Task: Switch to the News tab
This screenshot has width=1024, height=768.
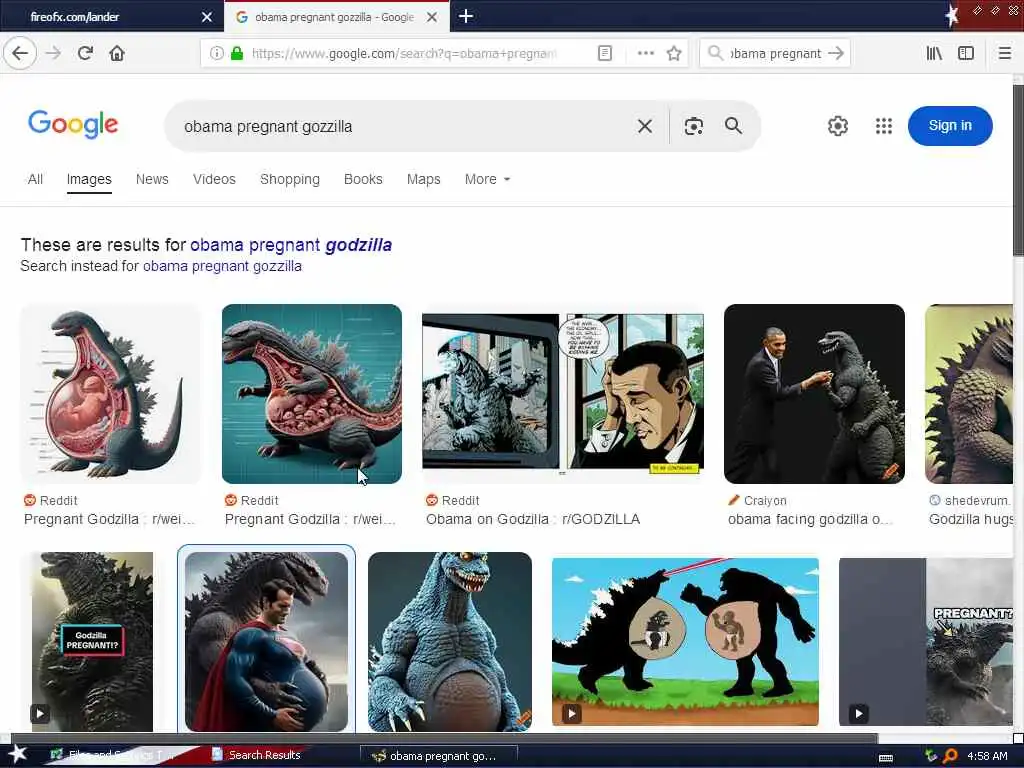Action: 152,179
